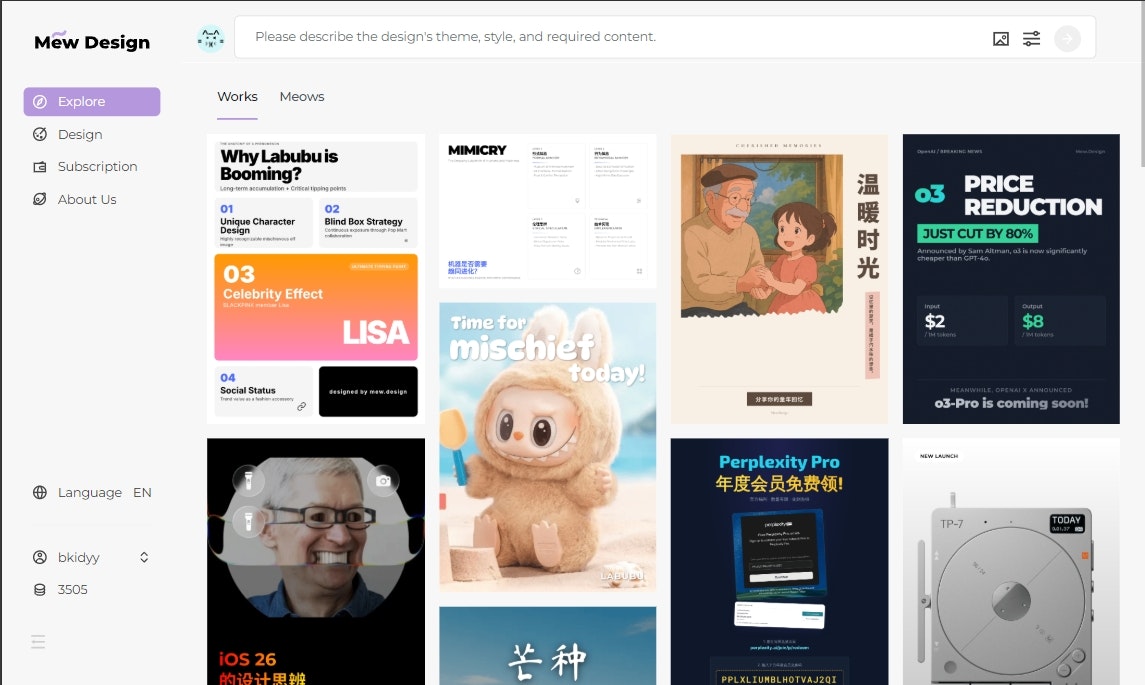Image resolution: width=1145 pixels, height=685 pixels.
Task: Click the Subscription wallet icon
Action: click(x=40, y=167)
